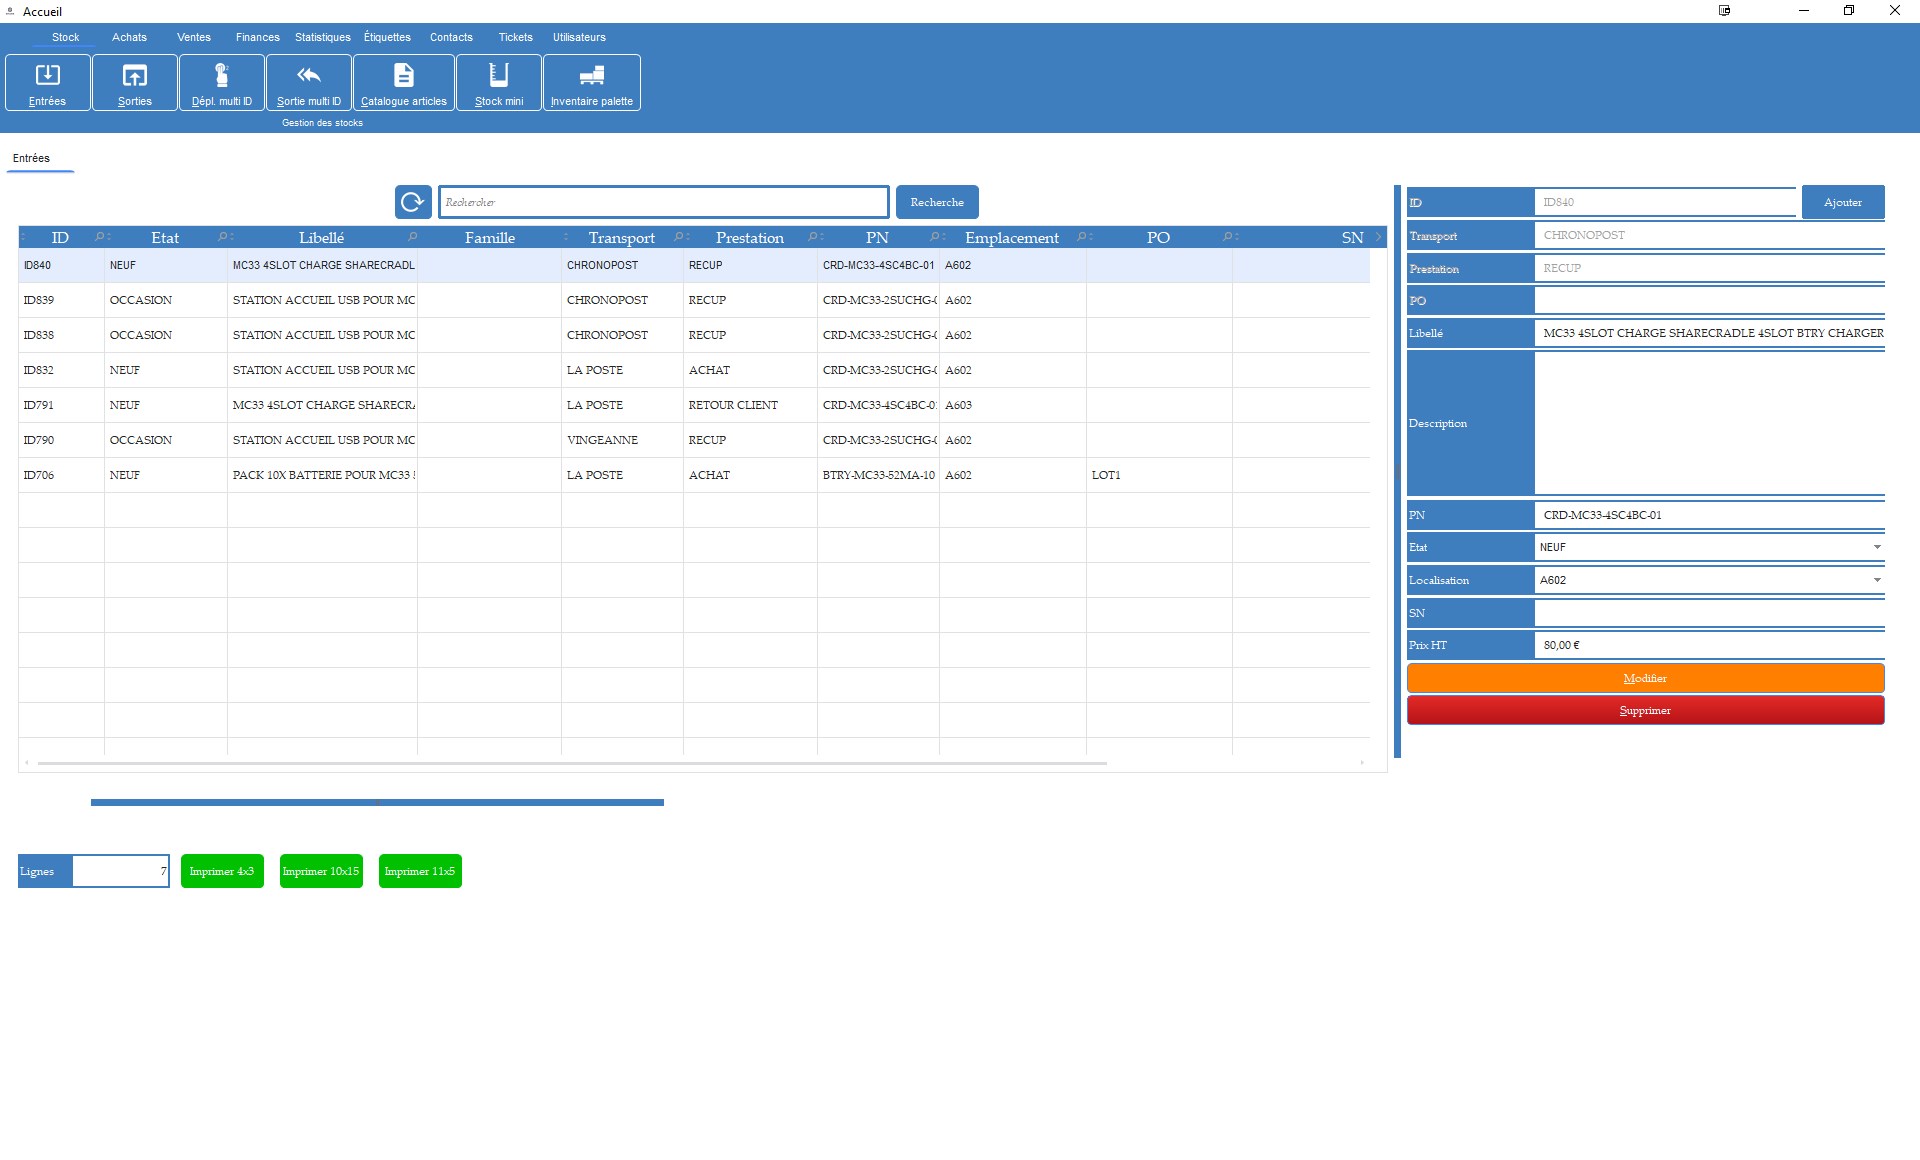Open the Étiquettes menu
1920x1160 pixels.
(x=387, y=37)
